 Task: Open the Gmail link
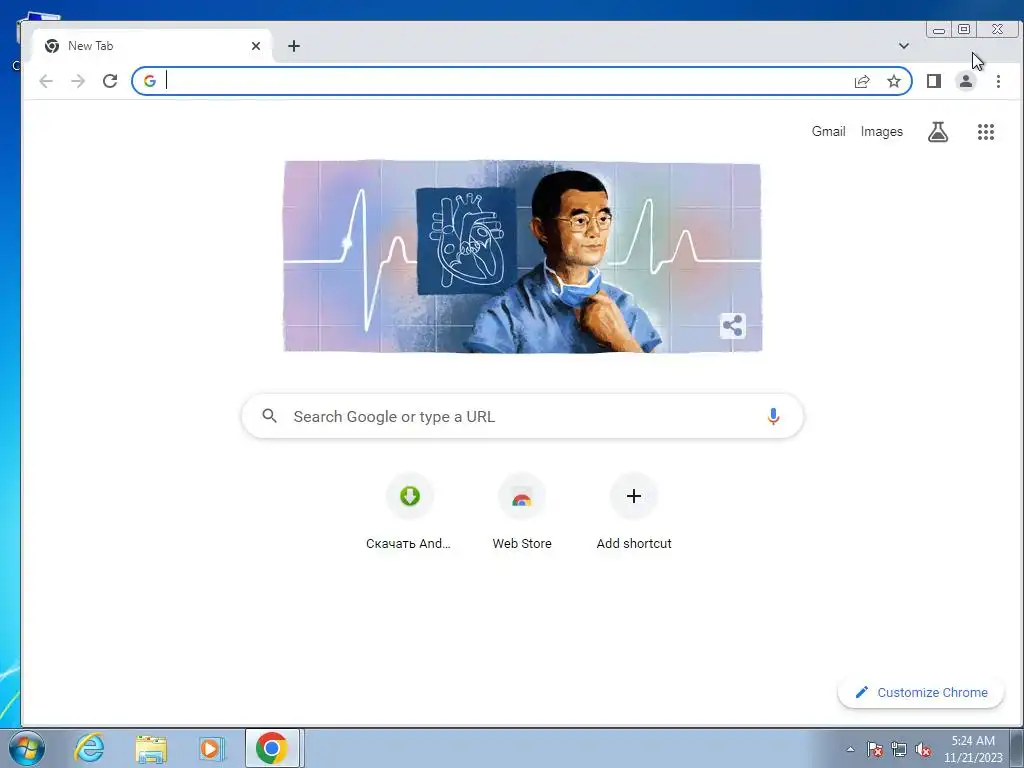point(828,131)
